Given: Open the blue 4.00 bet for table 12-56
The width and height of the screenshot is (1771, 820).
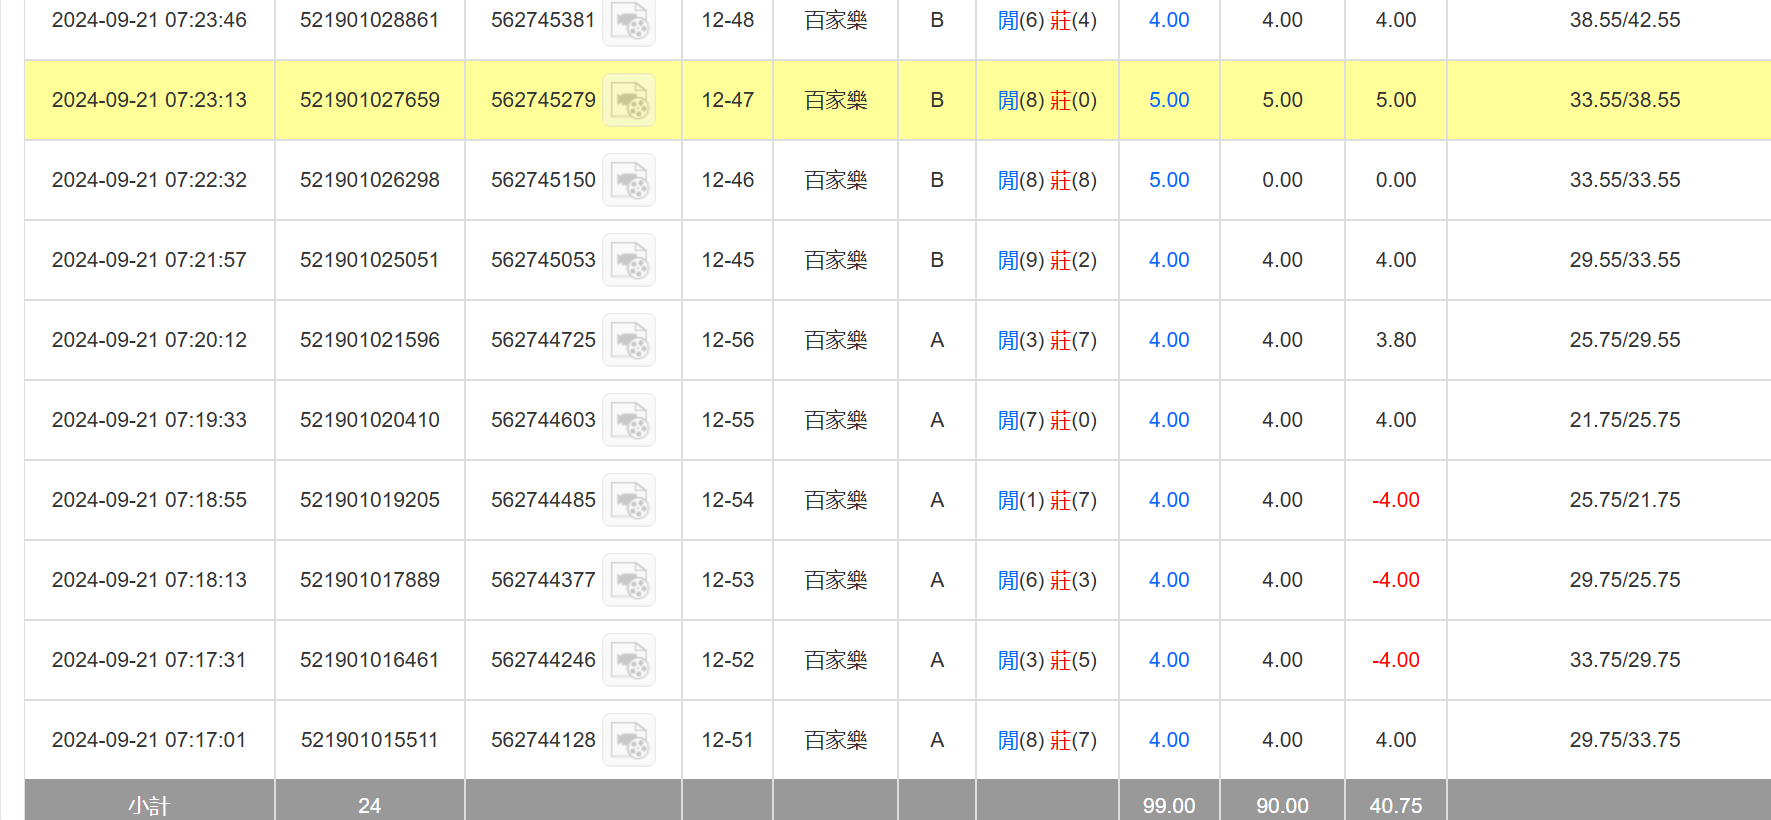Looking at the screenshot, I should click(x=1168, y=340).
